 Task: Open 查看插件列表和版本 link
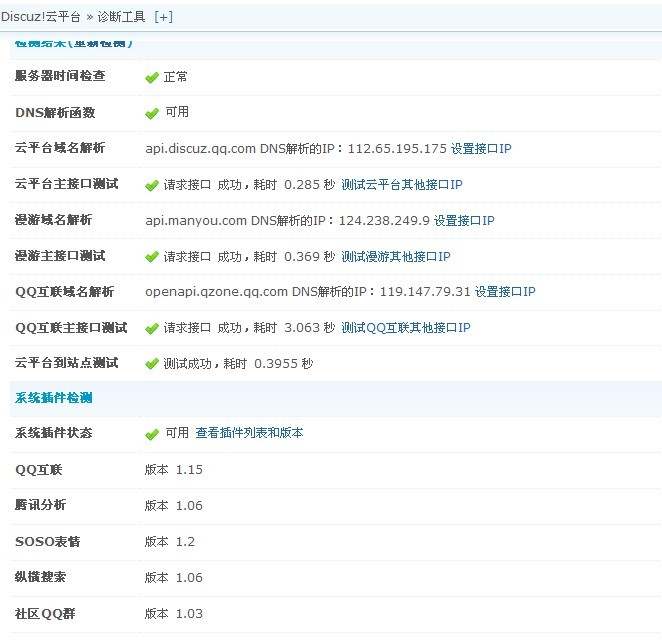click(x=249, y=433)
